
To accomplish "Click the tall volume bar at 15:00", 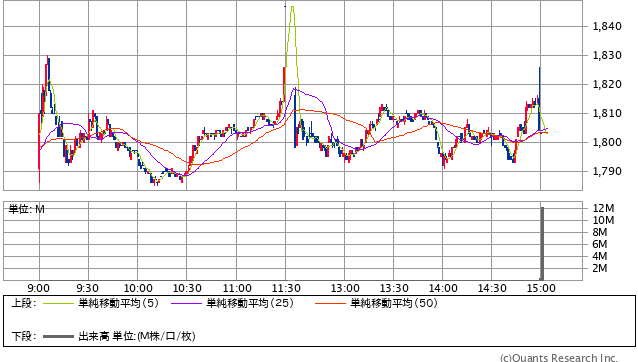I will [x=542, y=244].
